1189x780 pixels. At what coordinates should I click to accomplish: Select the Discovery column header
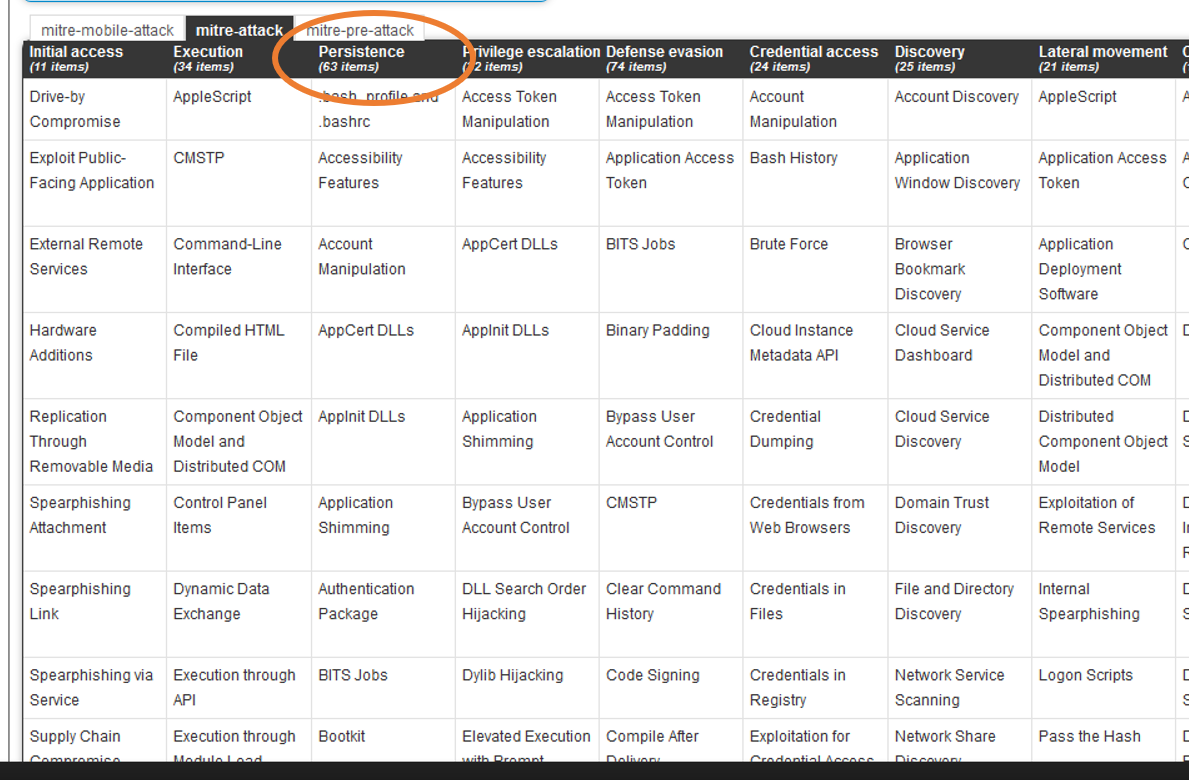pyautogui.click(x=929, y=52)
